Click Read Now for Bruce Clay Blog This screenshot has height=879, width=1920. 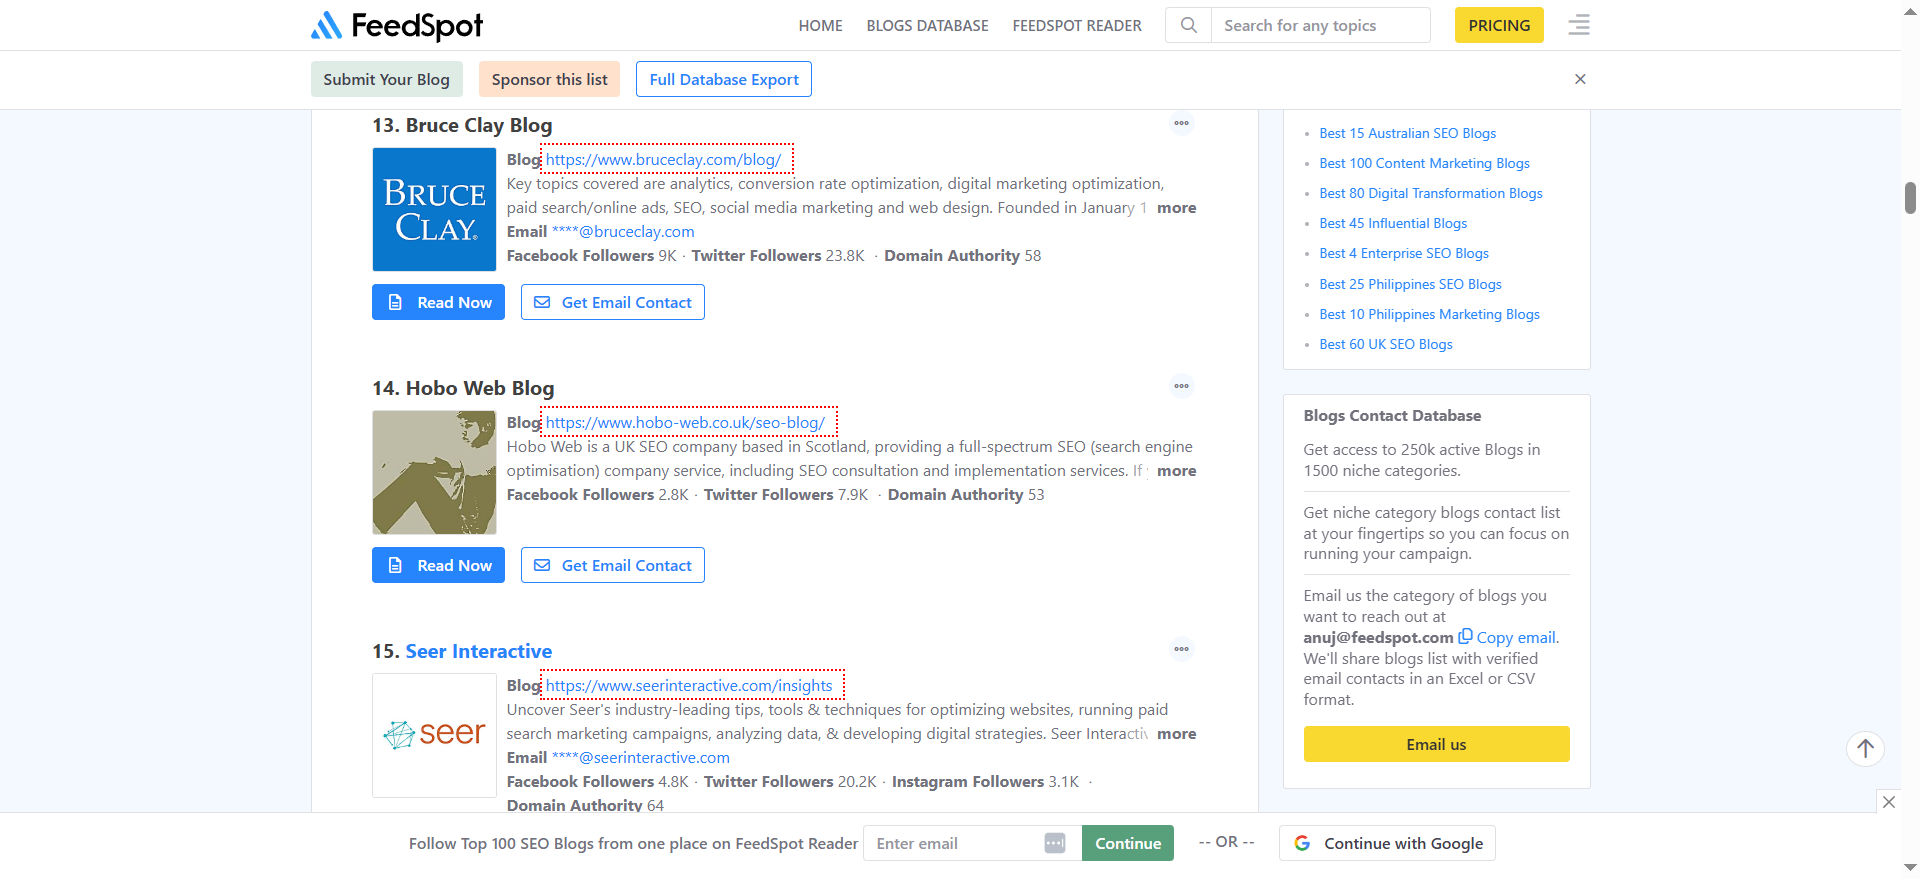[438, 302]
